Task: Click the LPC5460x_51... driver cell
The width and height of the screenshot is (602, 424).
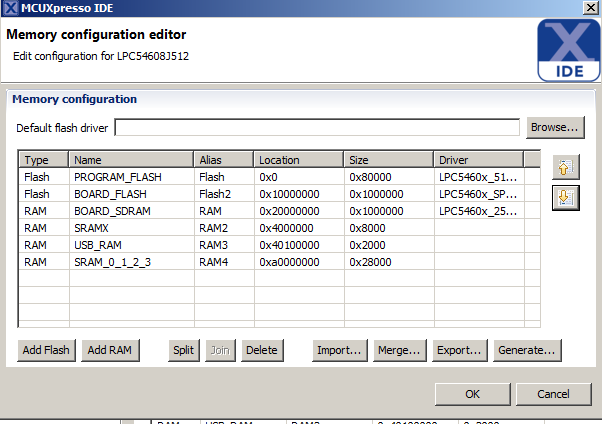Action: point(479,177)
